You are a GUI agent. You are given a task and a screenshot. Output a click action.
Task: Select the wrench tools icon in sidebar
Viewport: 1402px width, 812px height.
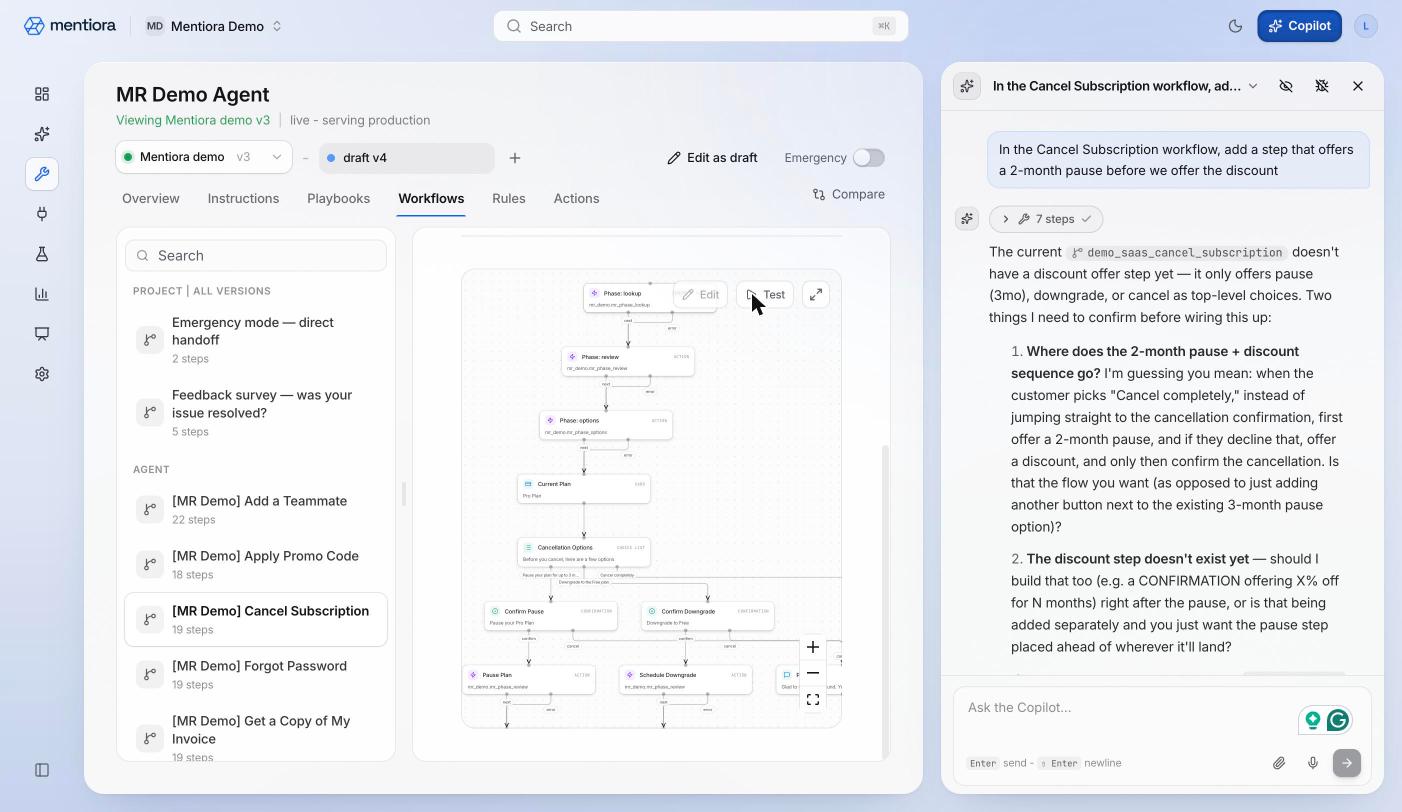(42, 174)
